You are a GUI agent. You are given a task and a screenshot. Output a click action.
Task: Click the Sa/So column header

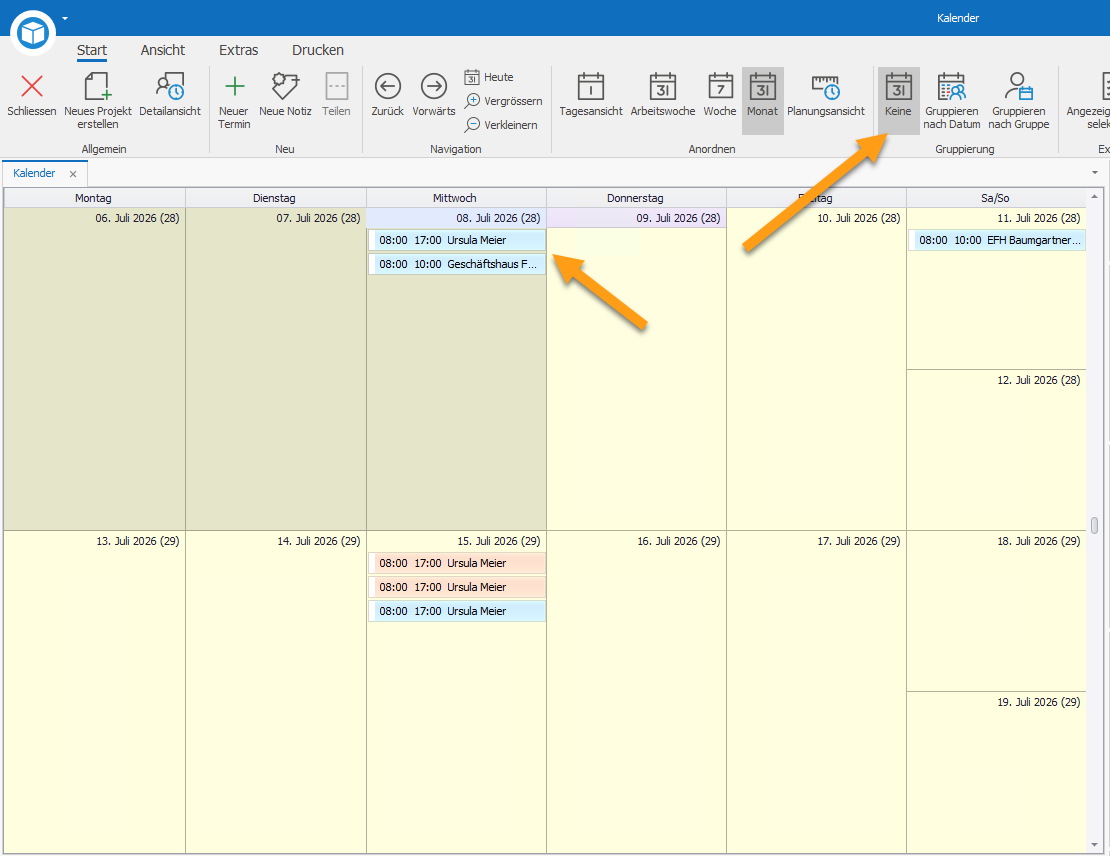click(x=995, y=198)
